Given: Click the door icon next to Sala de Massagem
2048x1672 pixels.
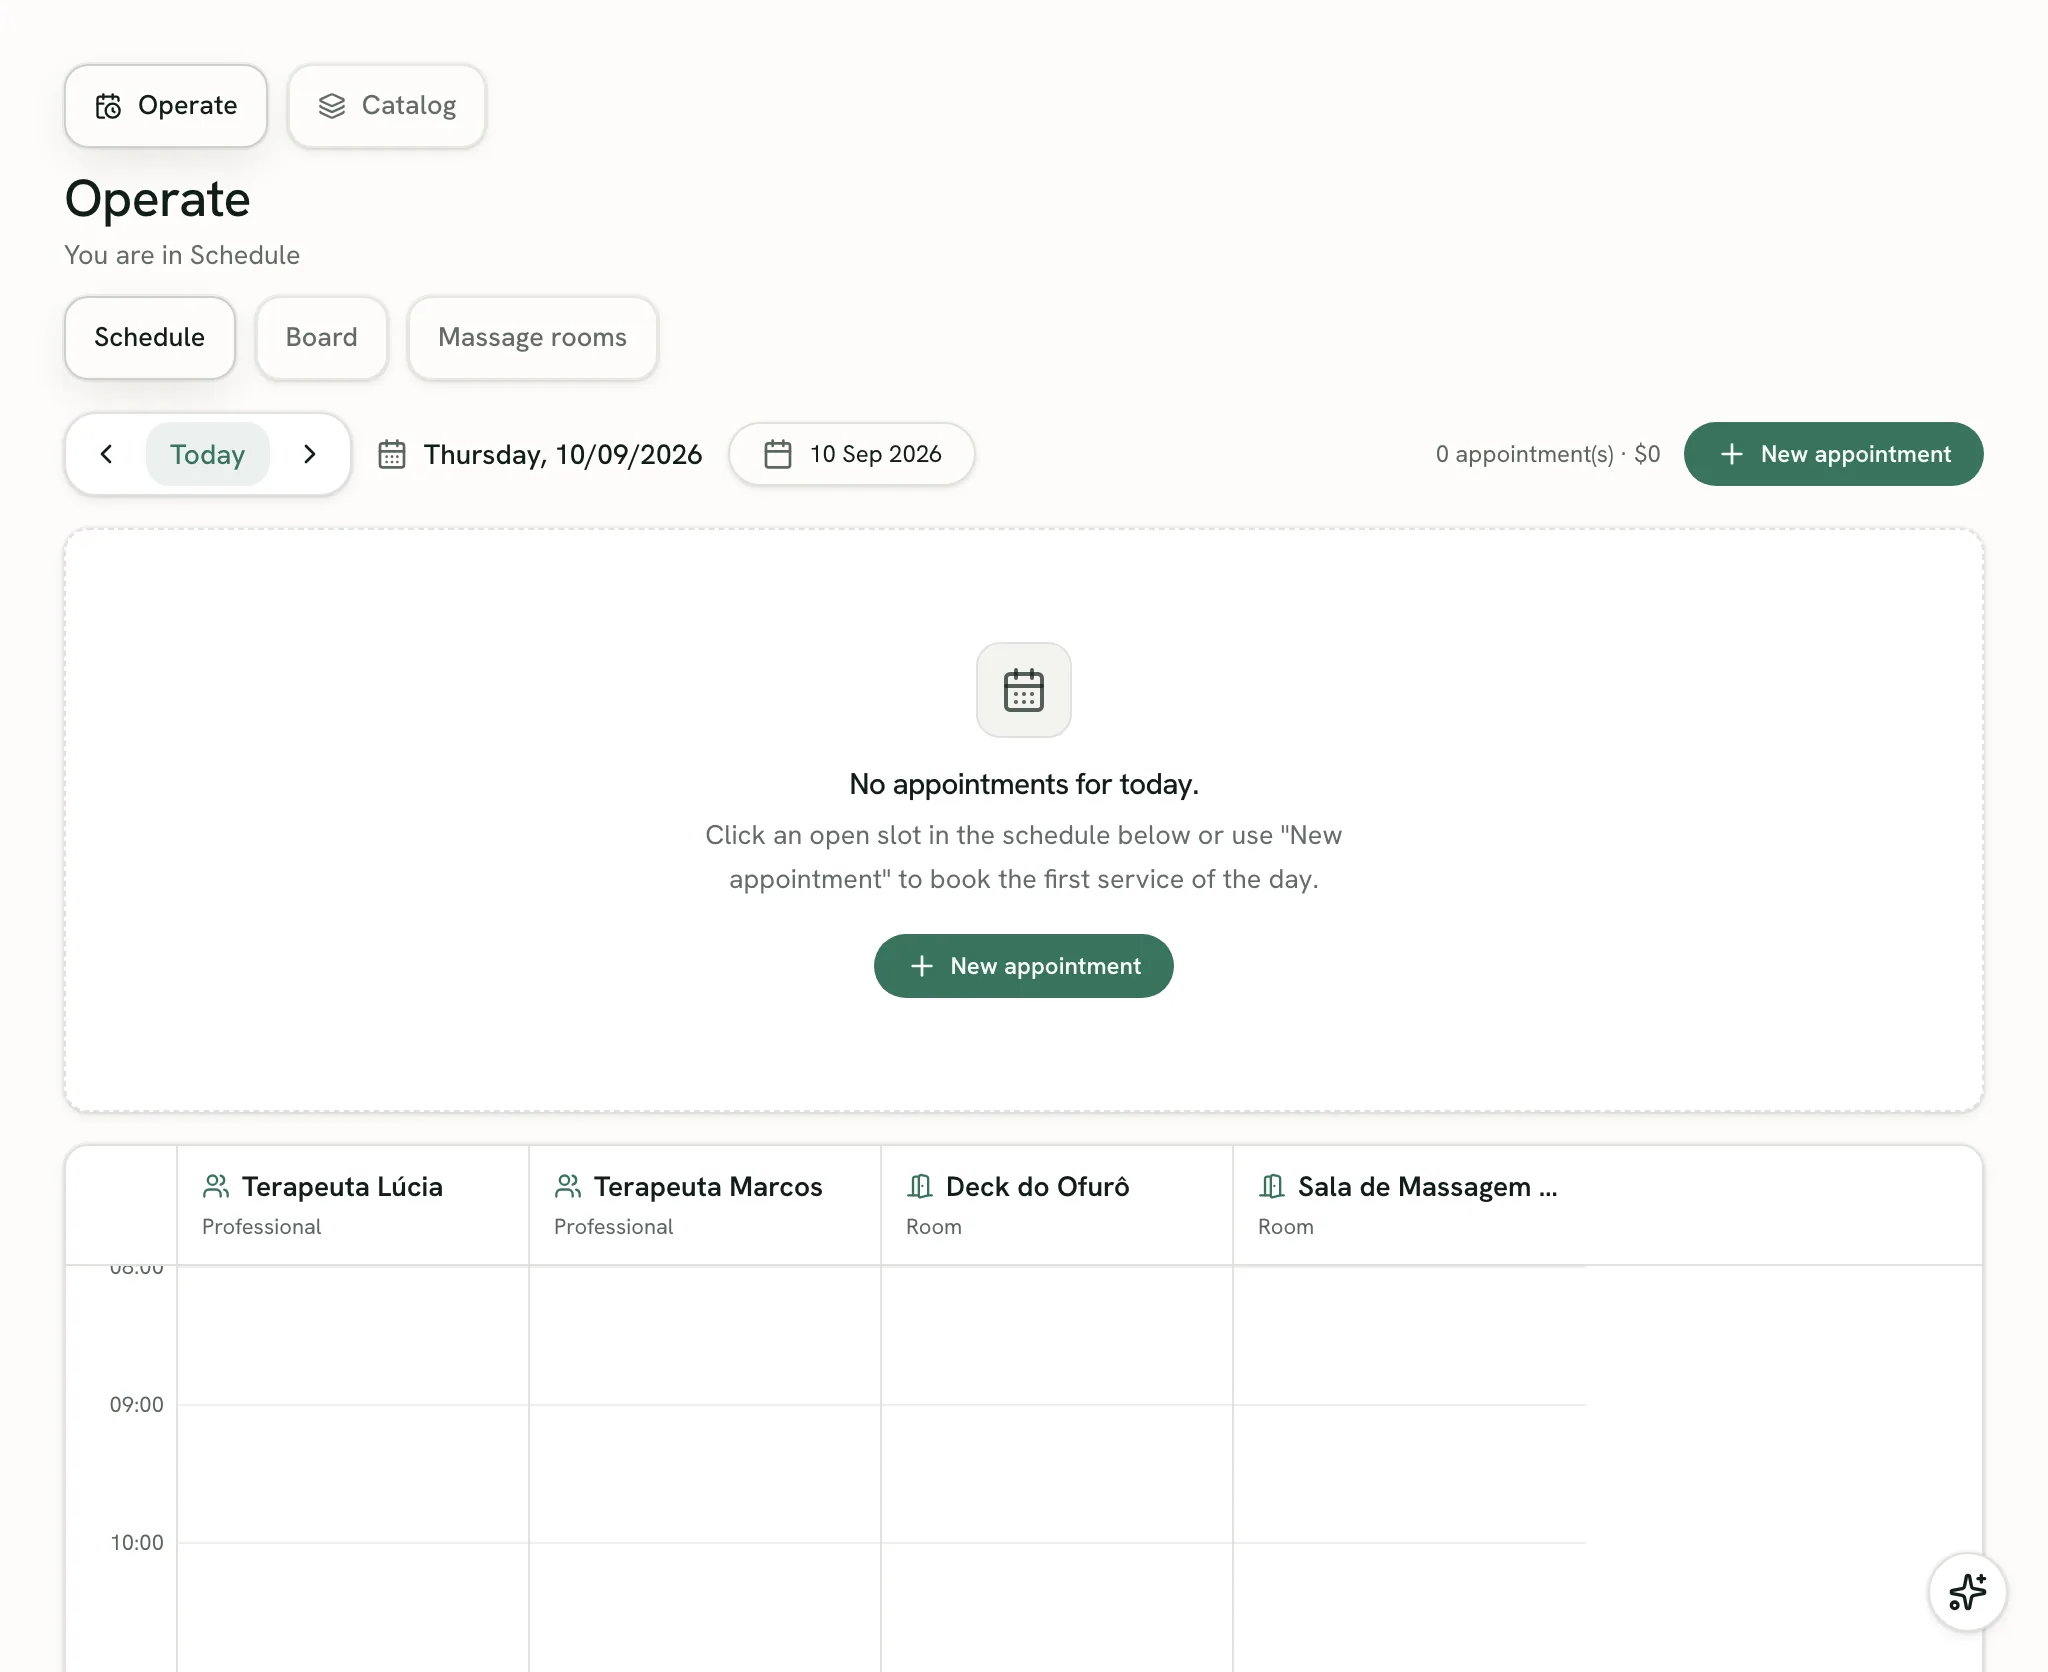Looking at the screenshot, I should 1272,1187.
